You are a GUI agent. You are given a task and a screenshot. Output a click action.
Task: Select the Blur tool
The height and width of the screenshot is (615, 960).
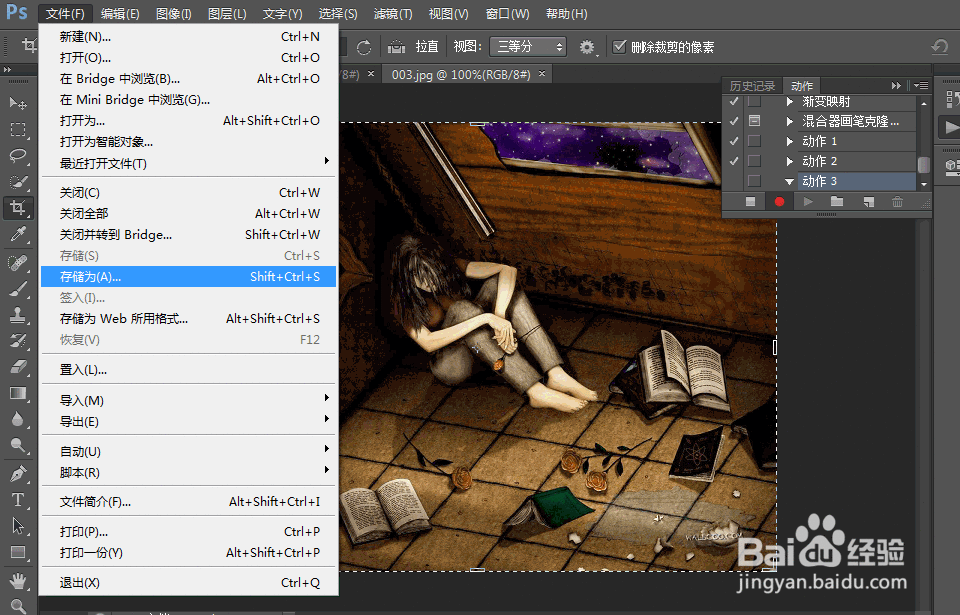[18, 419]
